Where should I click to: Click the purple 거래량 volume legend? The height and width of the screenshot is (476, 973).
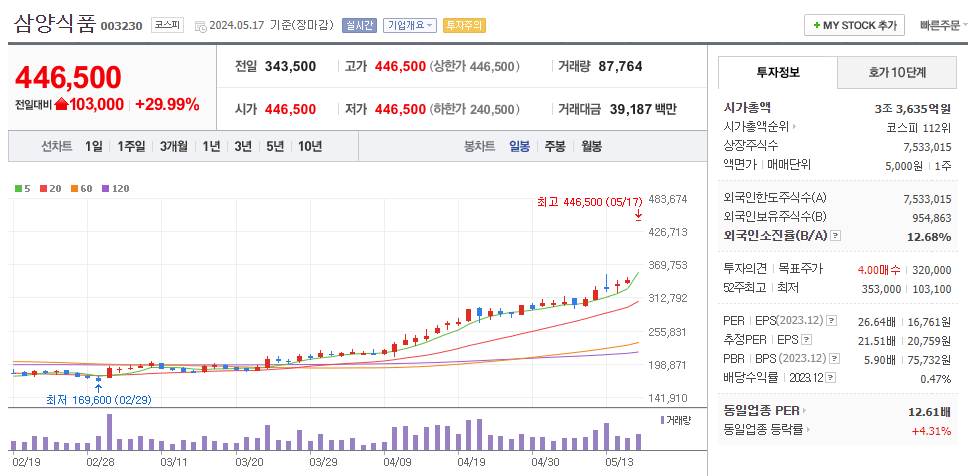(x=676, y=420)
